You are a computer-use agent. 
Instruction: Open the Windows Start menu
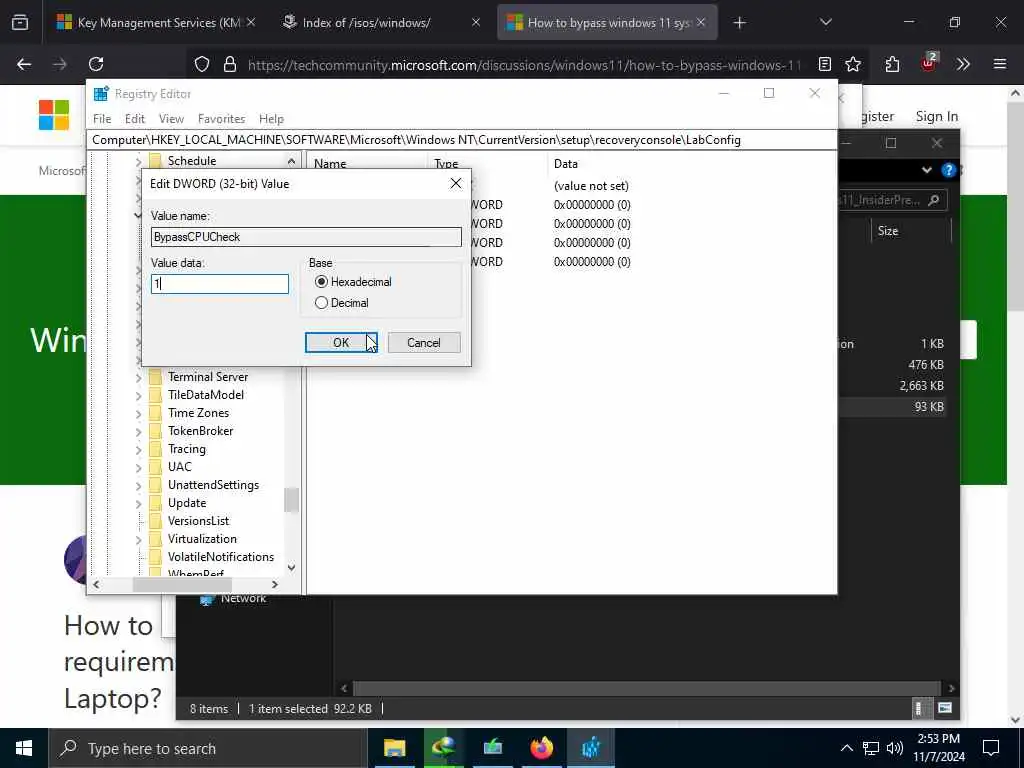pos(24,748)
